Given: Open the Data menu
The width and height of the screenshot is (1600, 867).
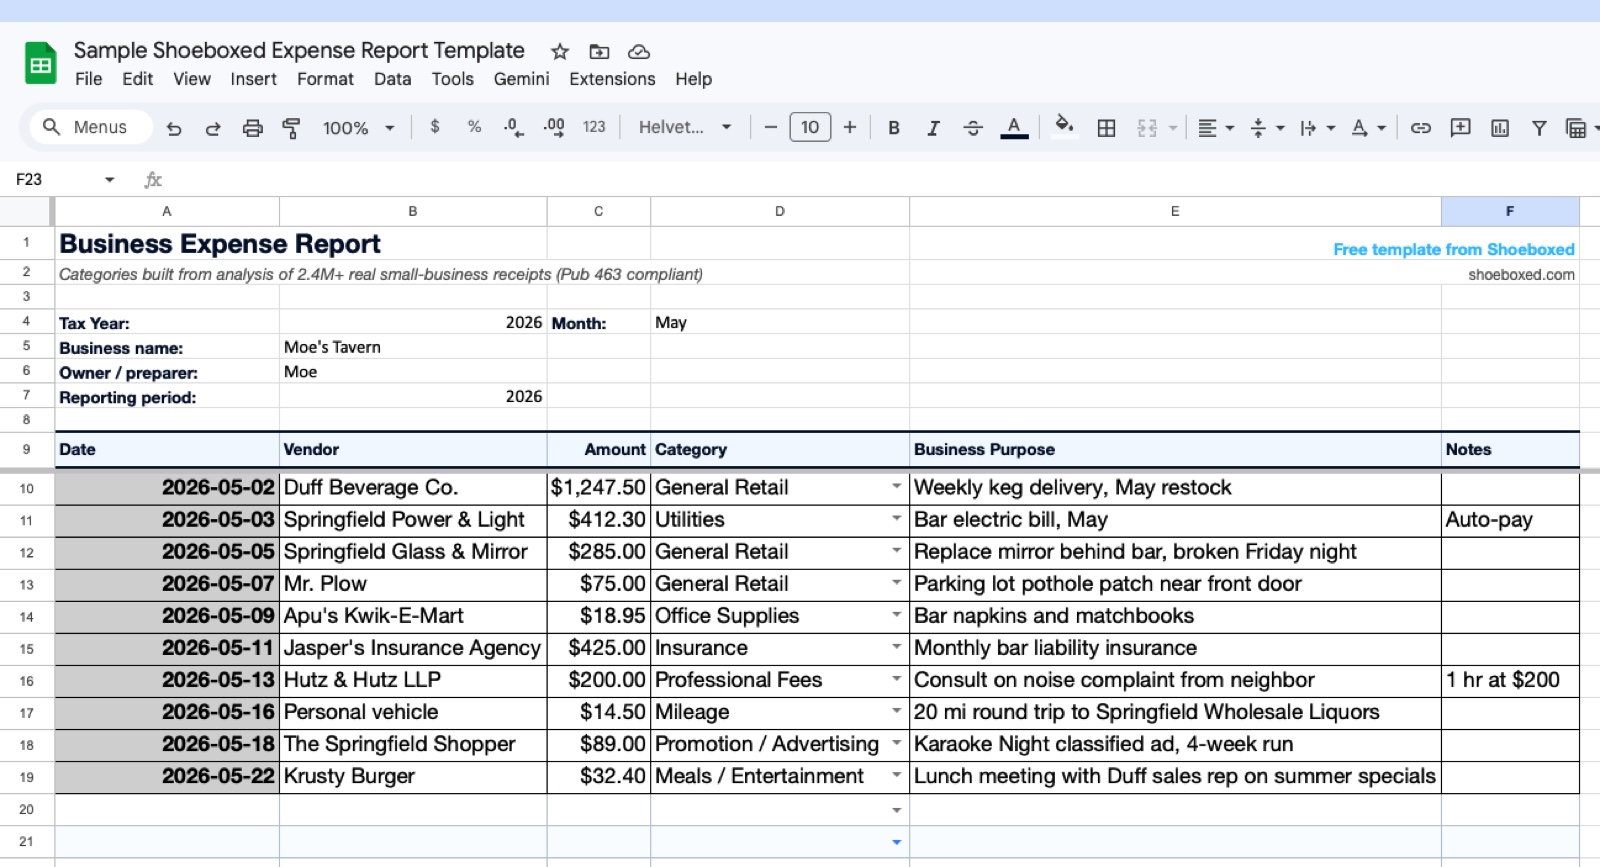Looking at the screenshot, I should [x=393, y=79].
